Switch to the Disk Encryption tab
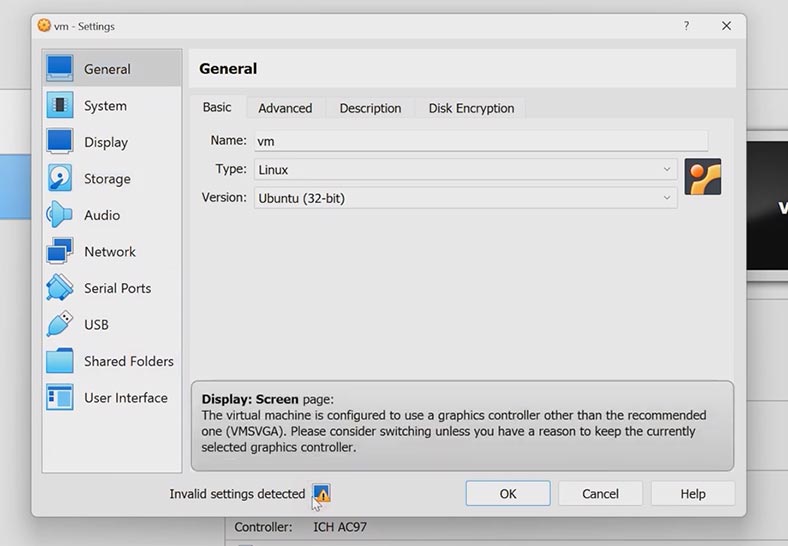The image size is (788, 546). coord(471,108)
